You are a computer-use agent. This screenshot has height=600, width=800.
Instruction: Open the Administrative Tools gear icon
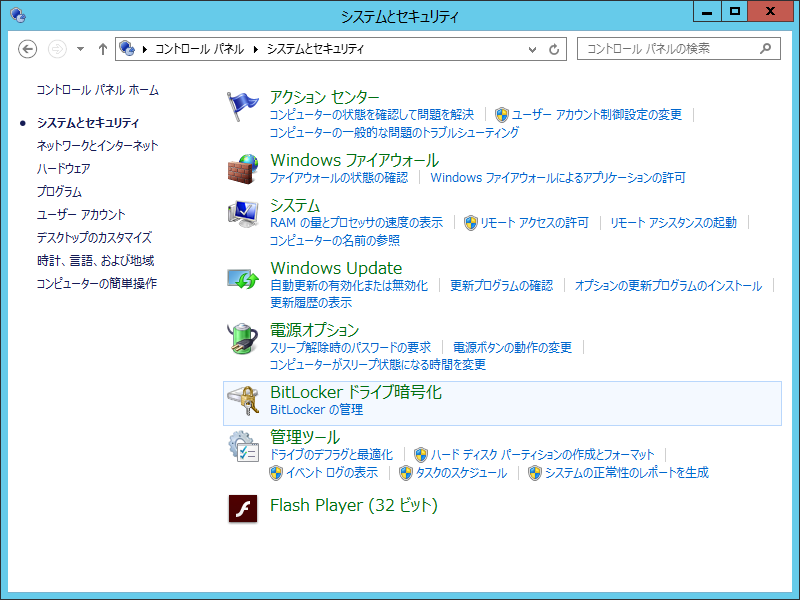(x=242, y=446)
